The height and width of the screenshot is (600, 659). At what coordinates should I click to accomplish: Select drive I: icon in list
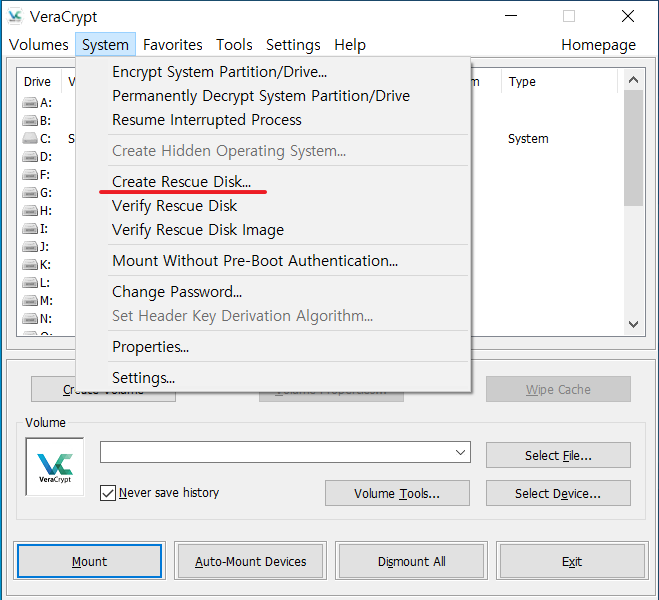[30, 229]
